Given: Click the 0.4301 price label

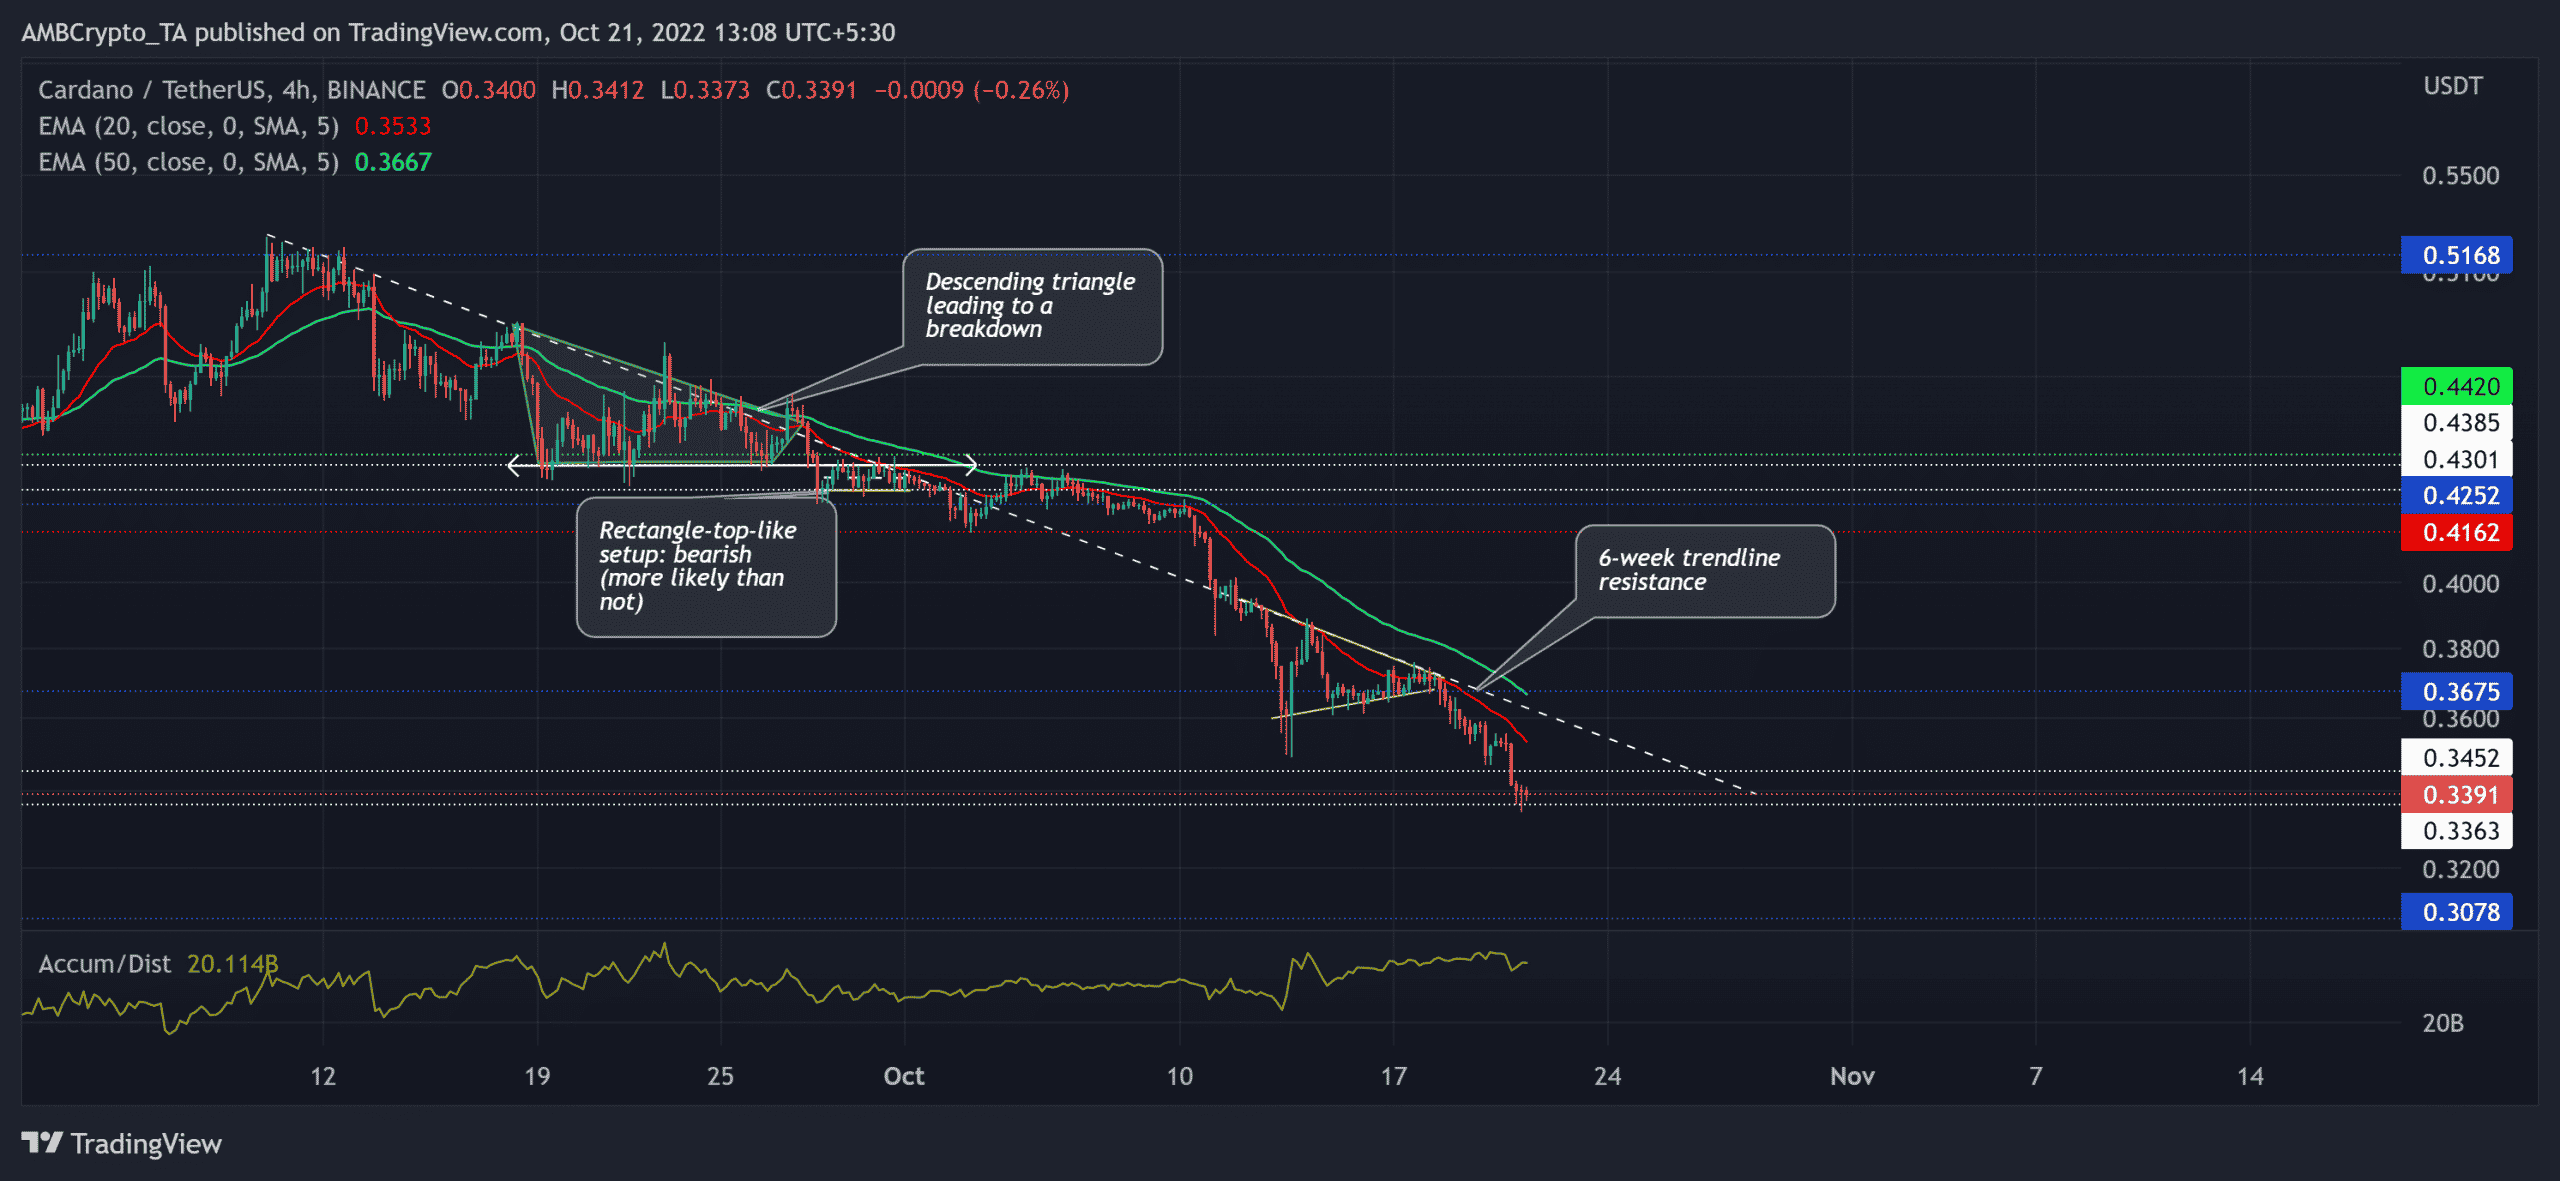Looking at the screenshot, I should 2457,460.
